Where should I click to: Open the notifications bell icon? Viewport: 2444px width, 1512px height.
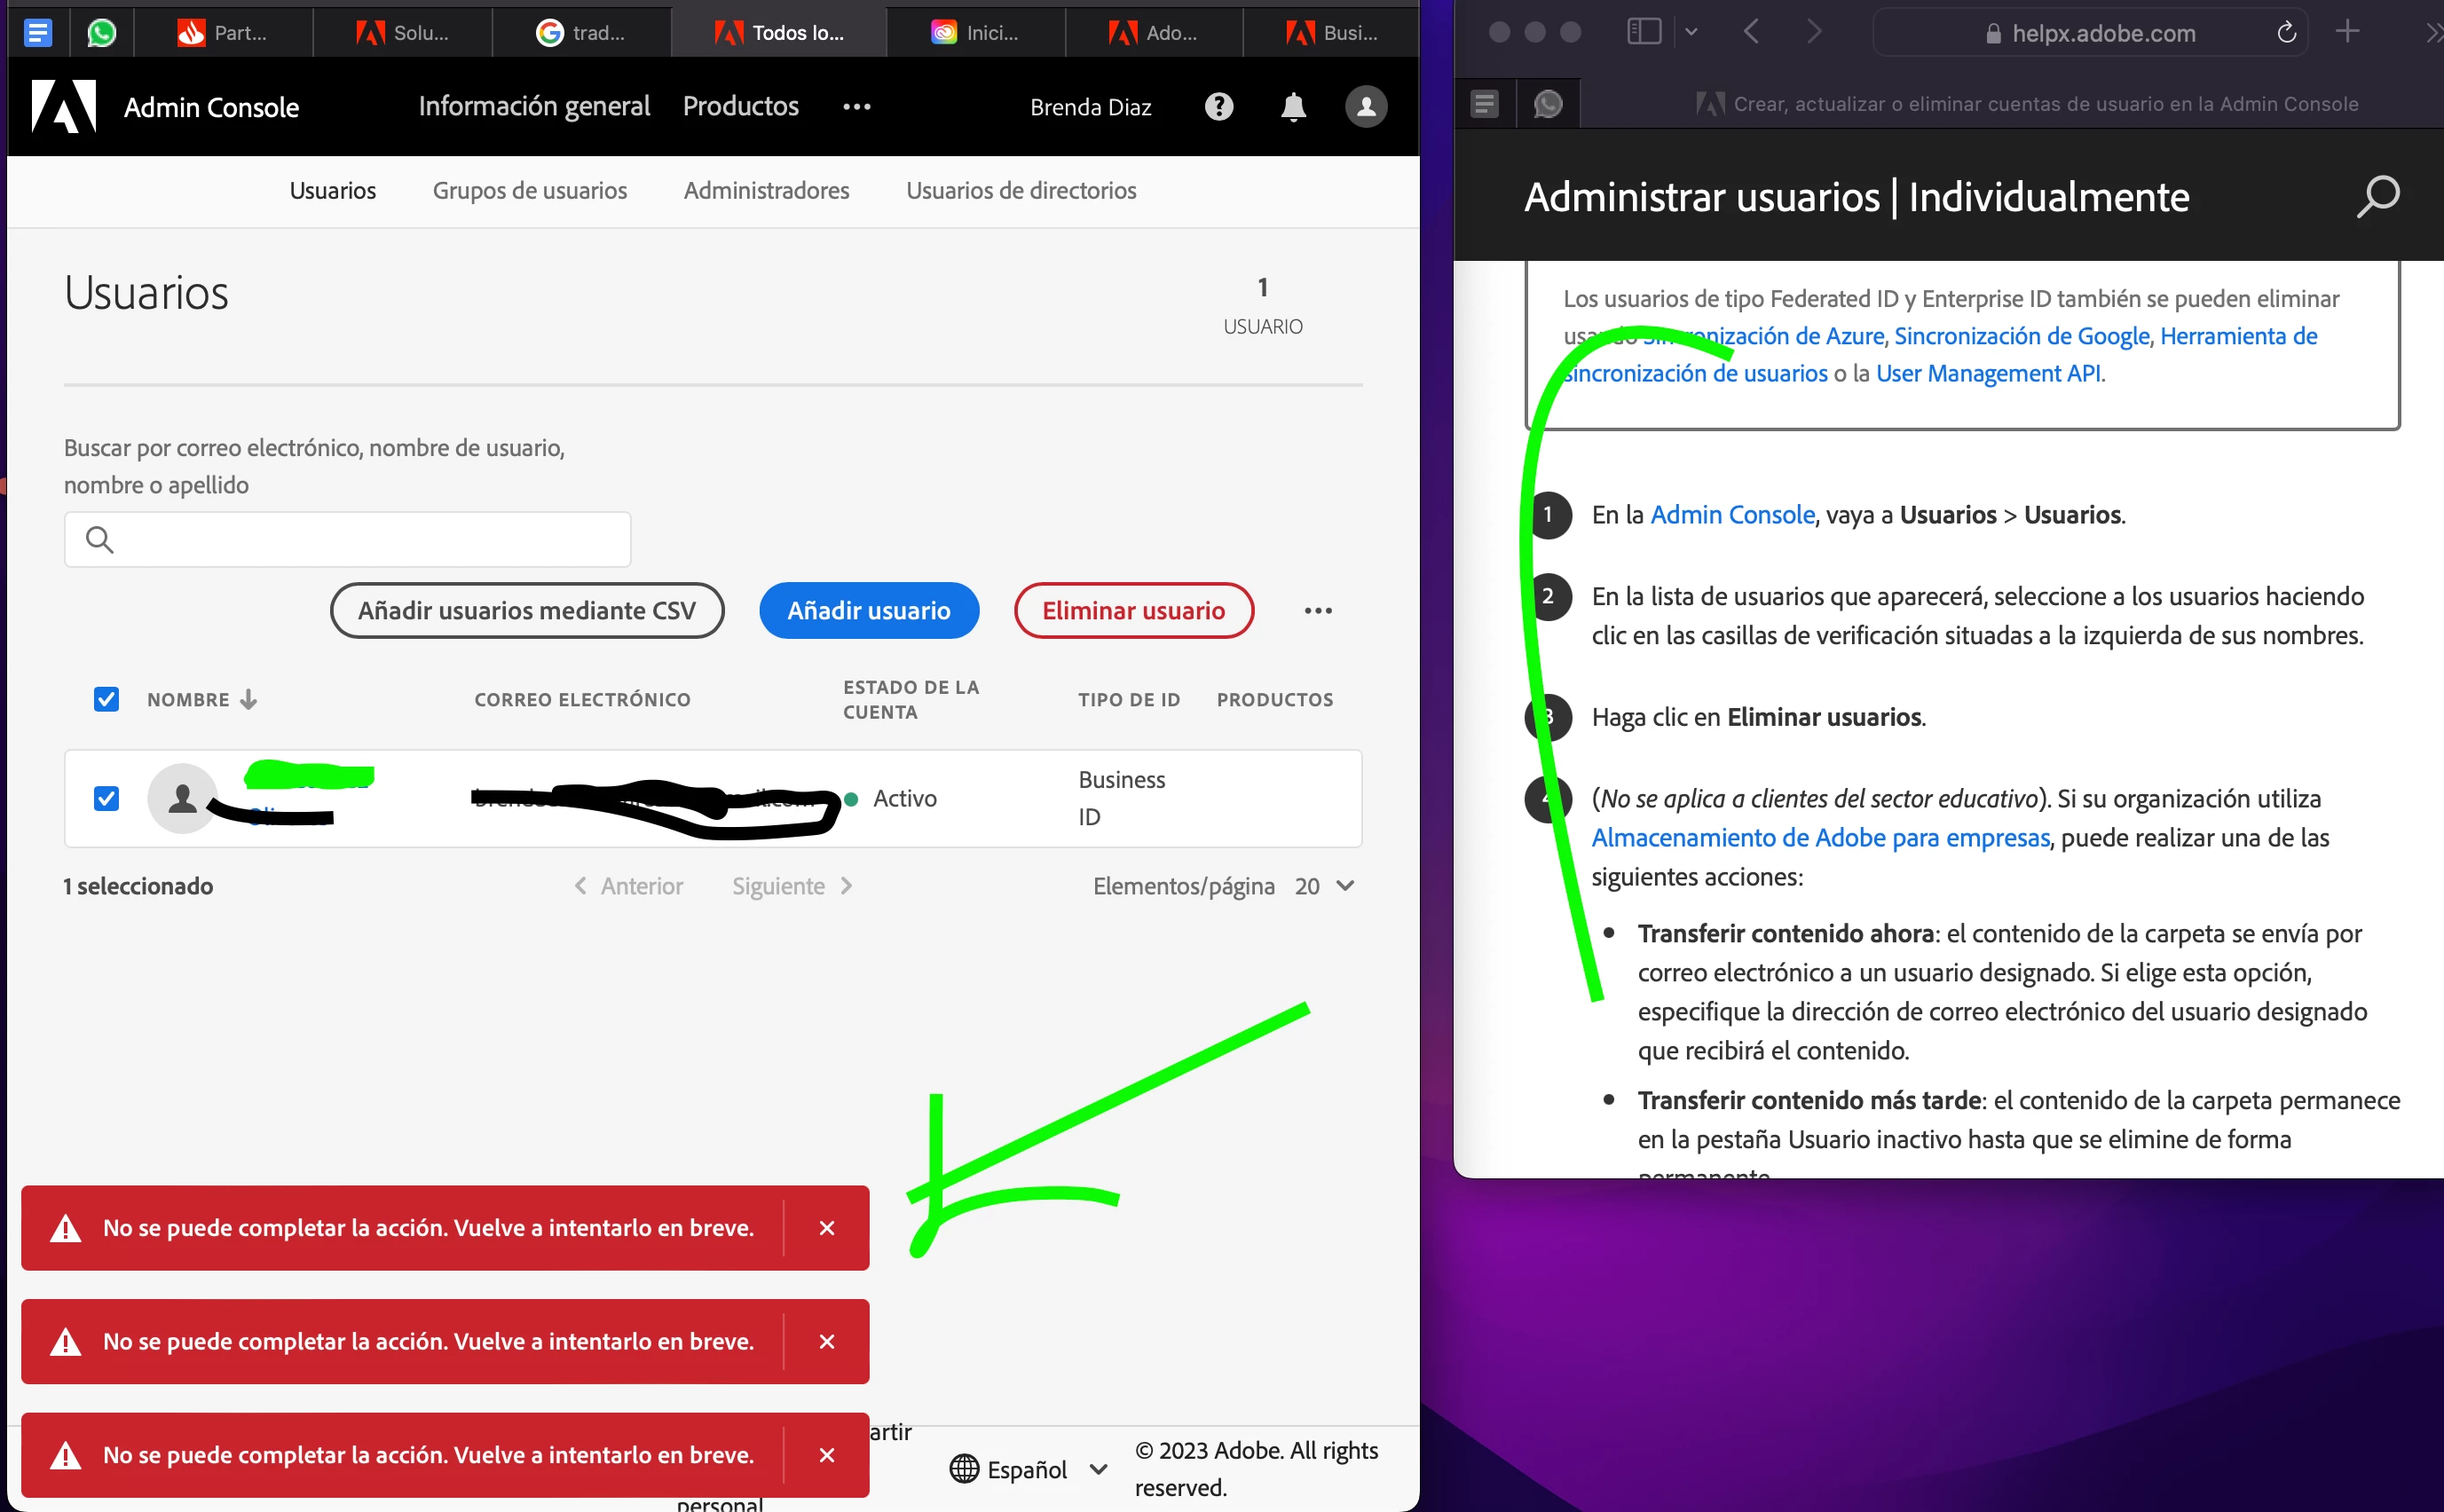click(x=1293, y=106)
